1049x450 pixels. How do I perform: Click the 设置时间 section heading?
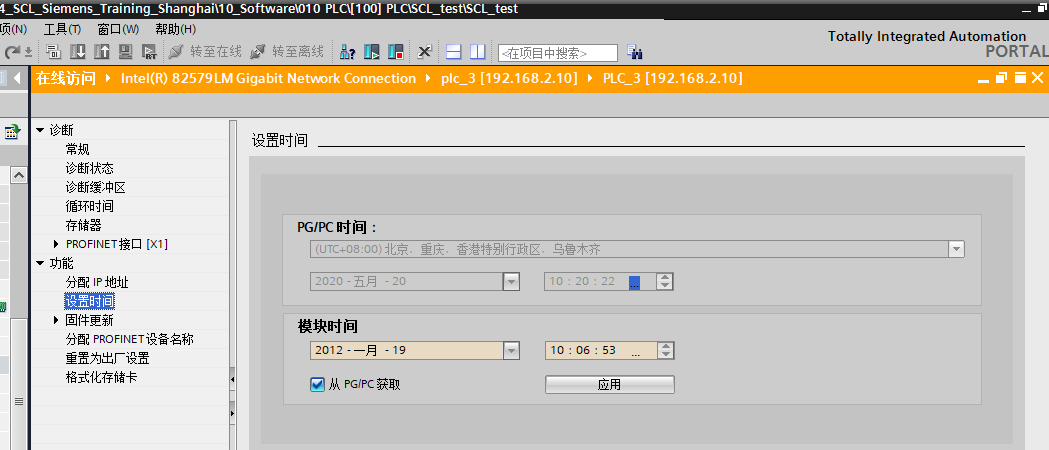(x=280, y=140)
